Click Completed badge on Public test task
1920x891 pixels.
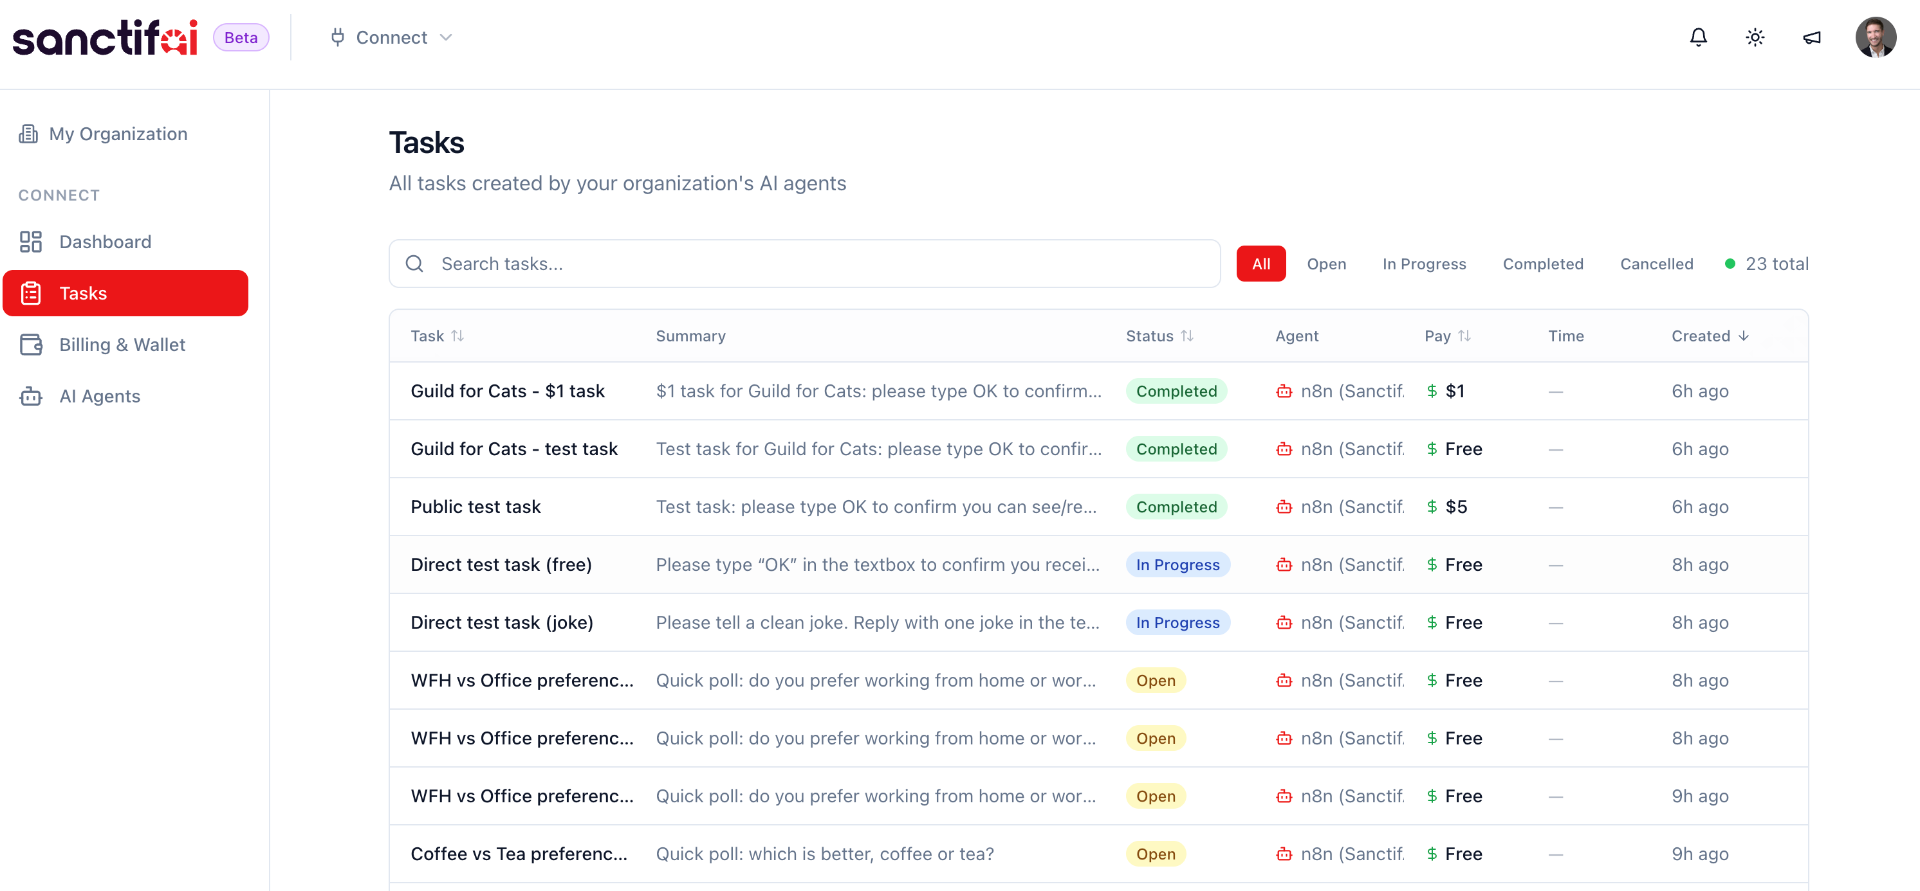pos(1176,507)
